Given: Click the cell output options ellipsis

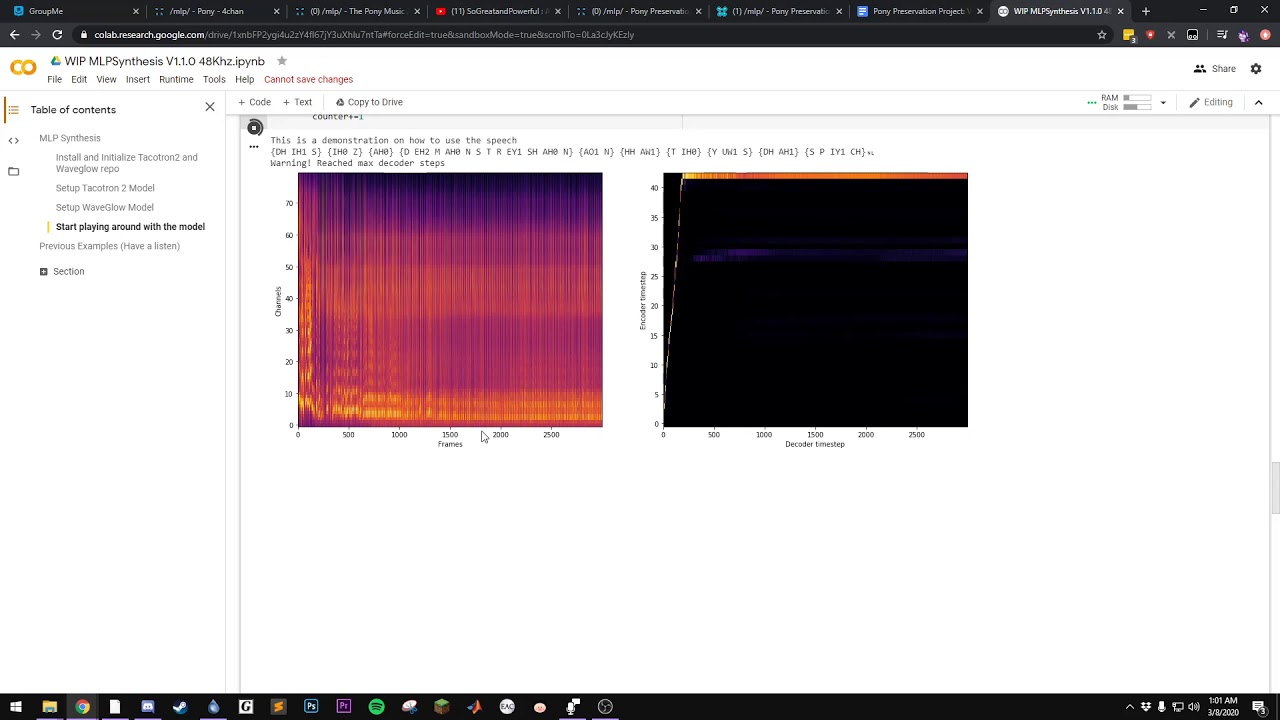Looking at the screenshot, I should point(254,147).
